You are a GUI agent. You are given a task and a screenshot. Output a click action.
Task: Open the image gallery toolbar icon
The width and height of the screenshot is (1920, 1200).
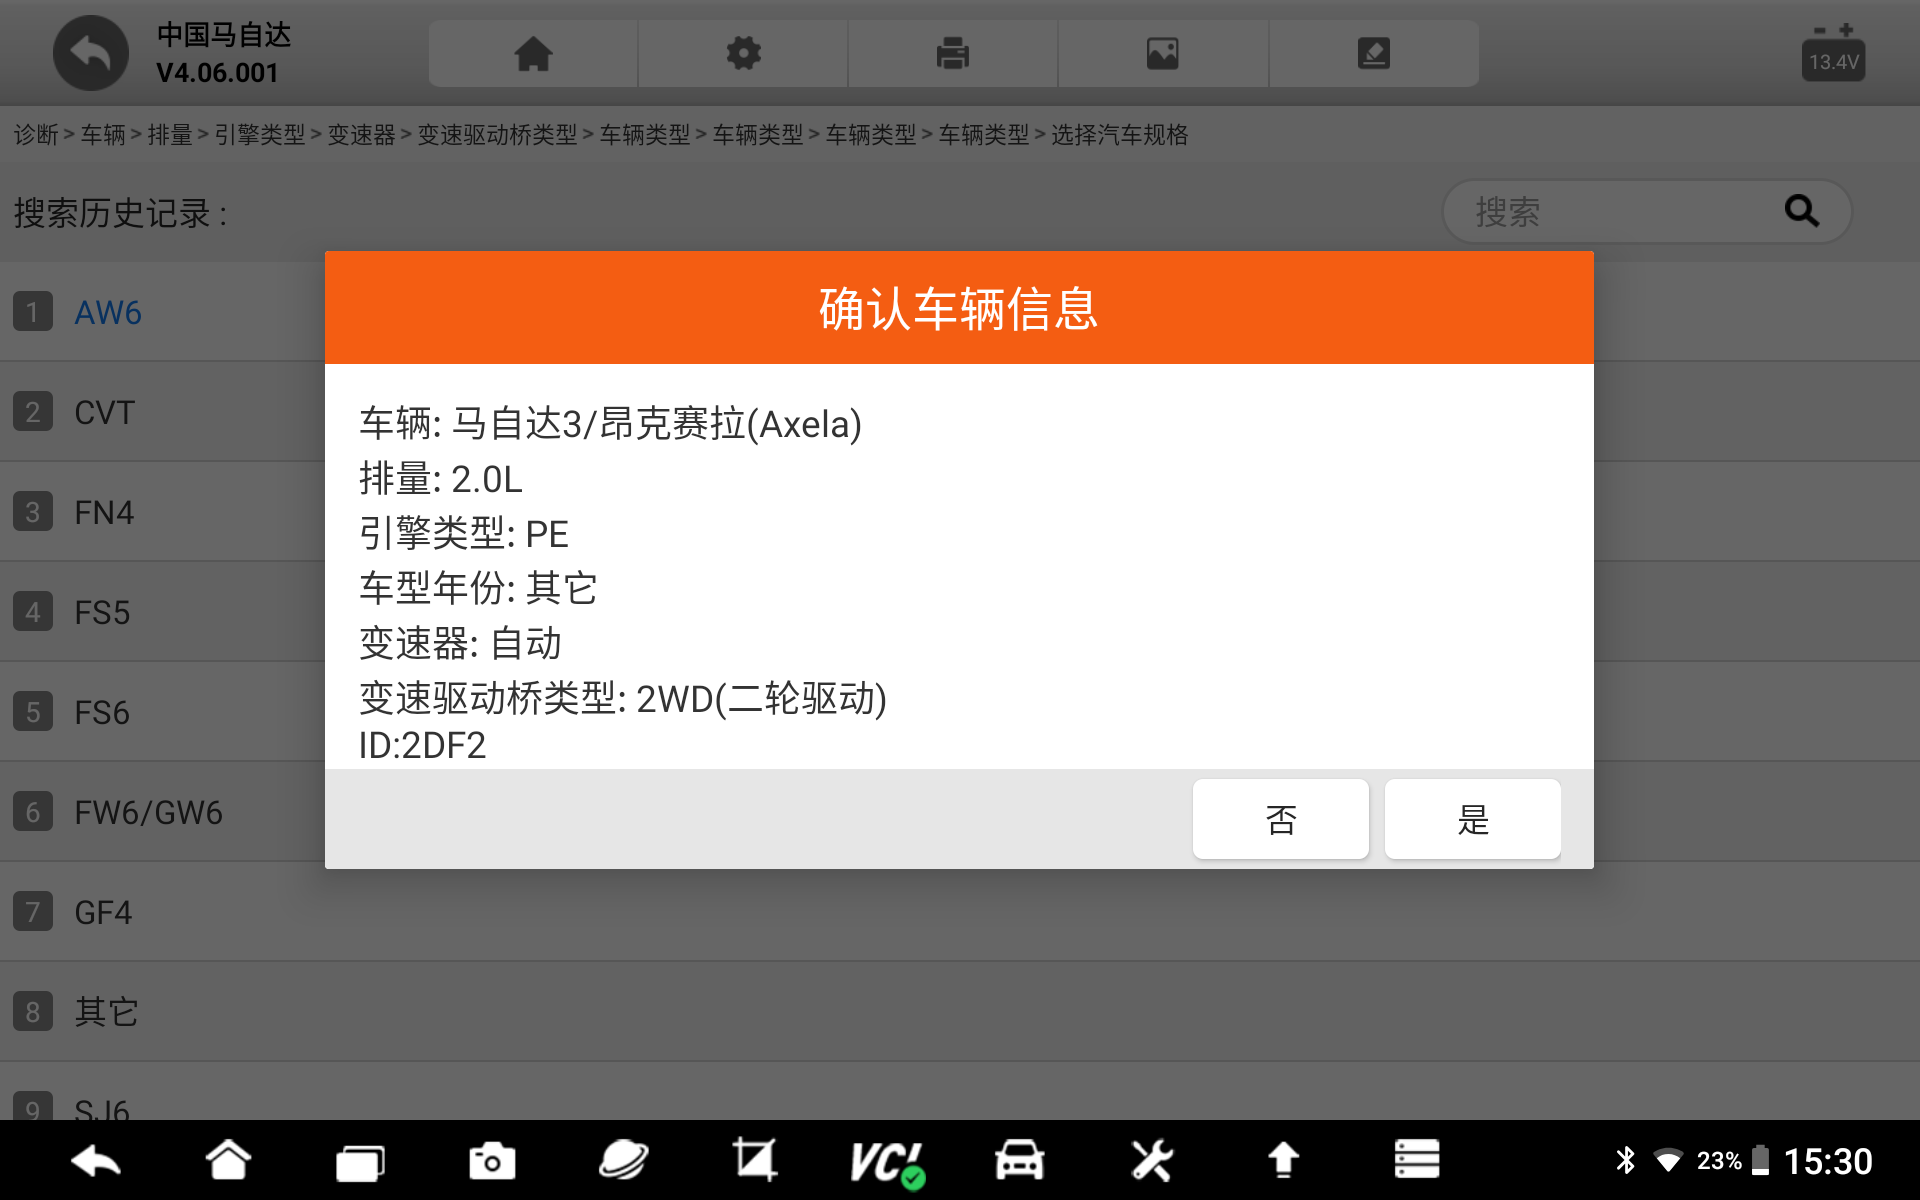point(1162,54)
